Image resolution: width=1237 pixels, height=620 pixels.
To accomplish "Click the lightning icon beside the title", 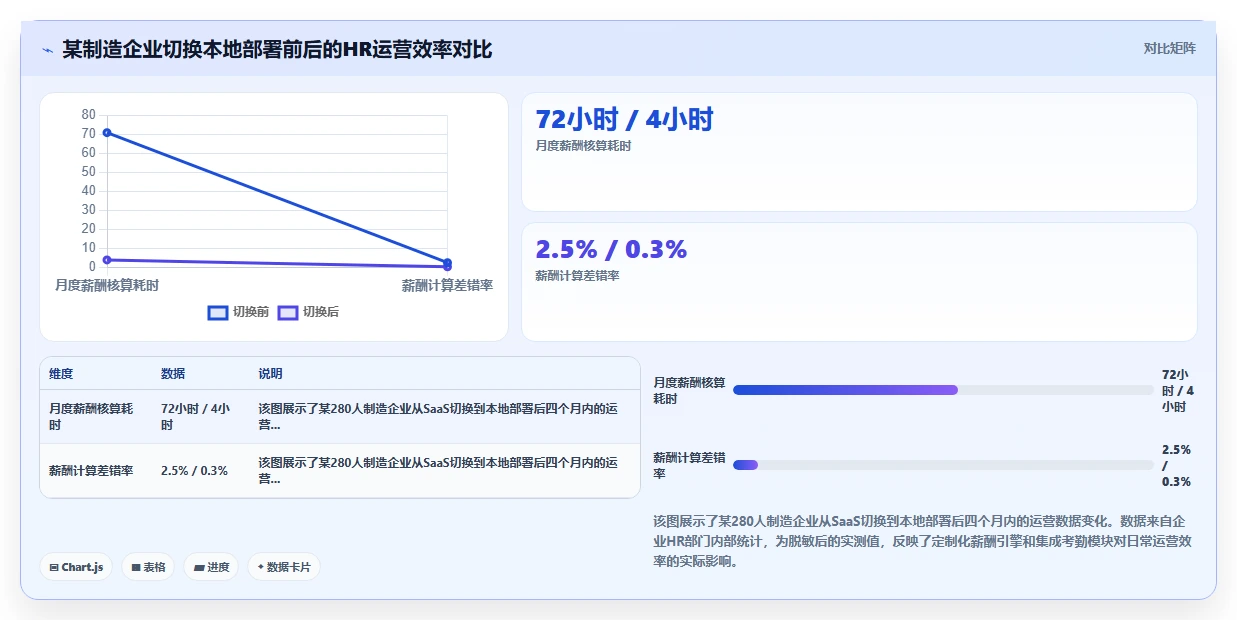I will (x=48, y=49).
